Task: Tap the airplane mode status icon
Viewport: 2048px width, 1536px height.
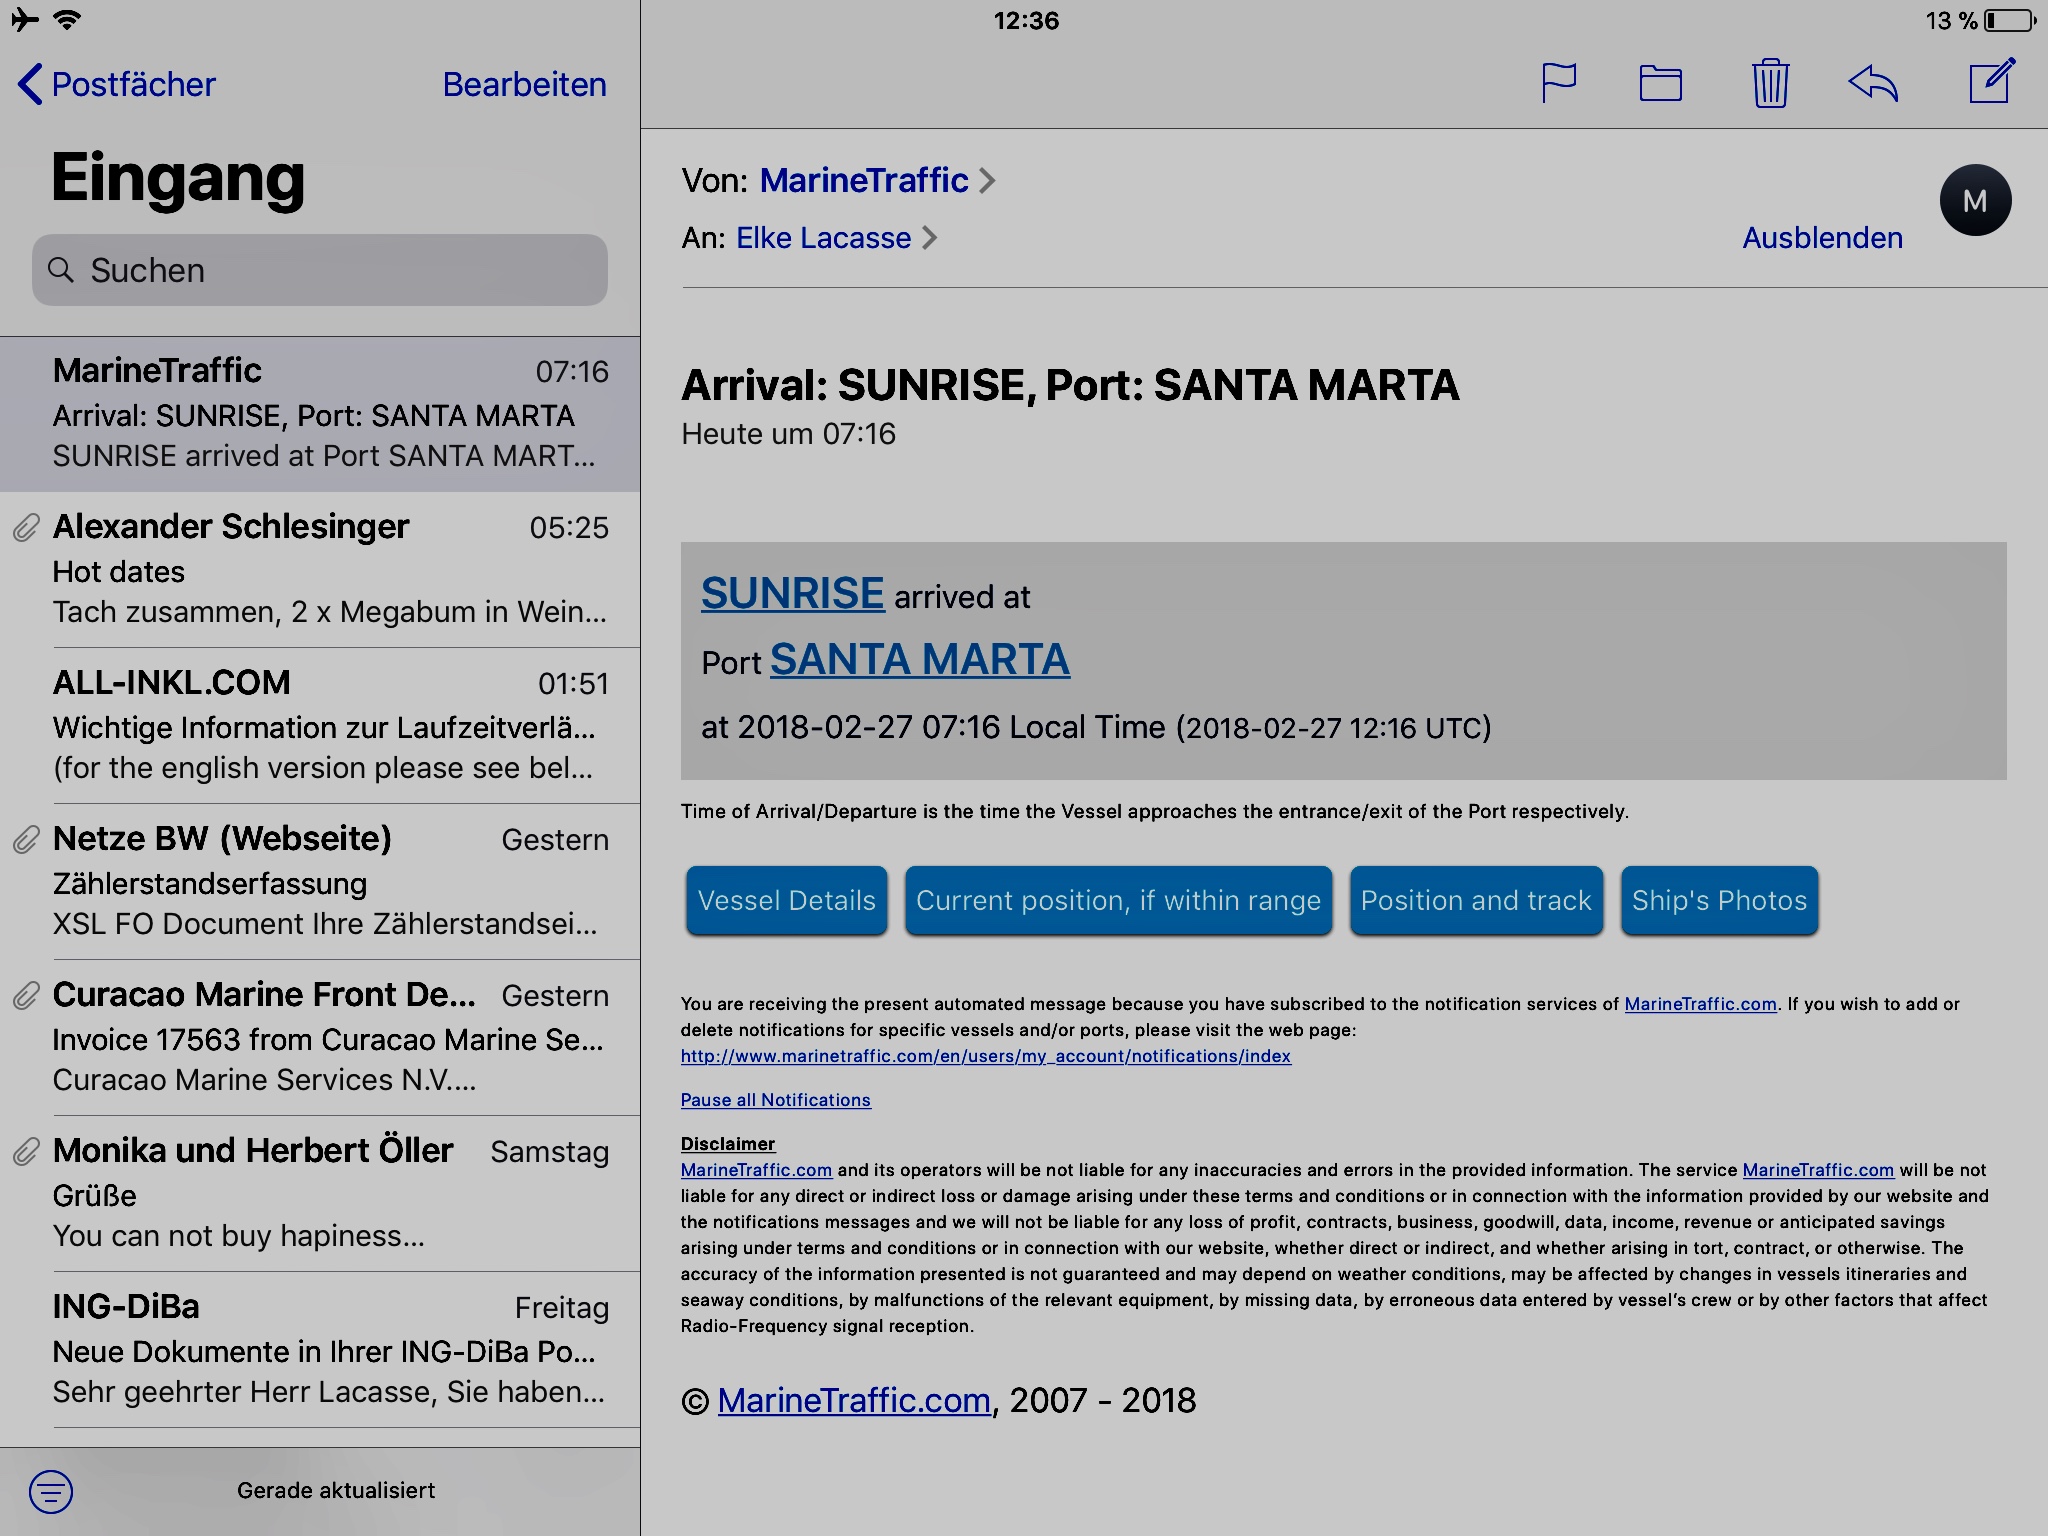Action: (x=24, y=19)
